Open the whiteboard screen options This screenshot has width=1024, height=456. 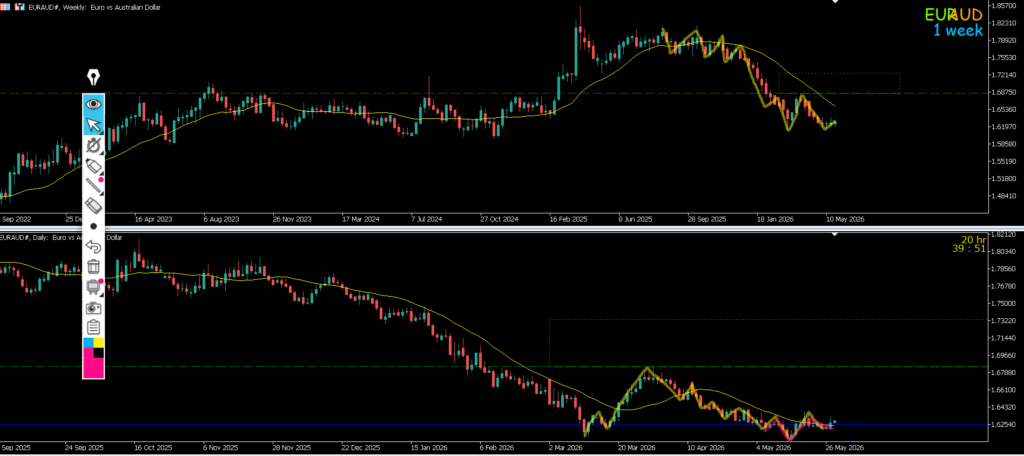(93, 287)
